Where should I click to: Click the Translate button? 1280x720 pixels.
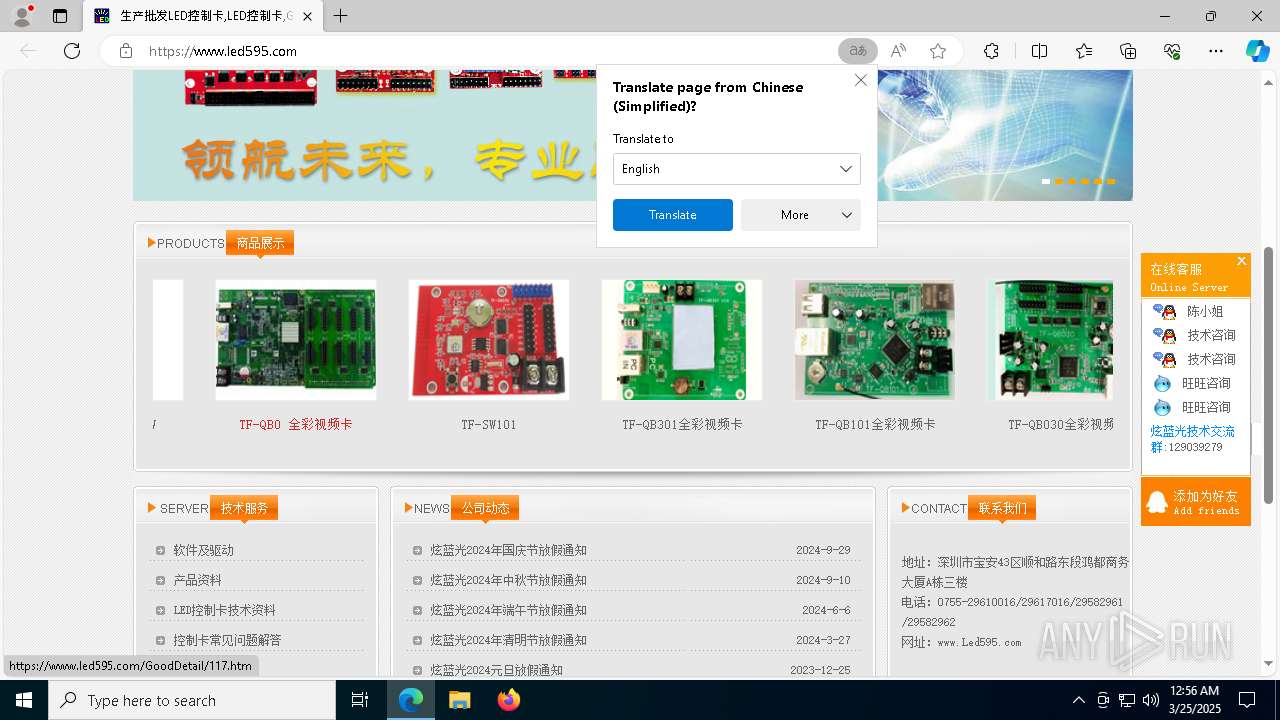coord(672,215)
